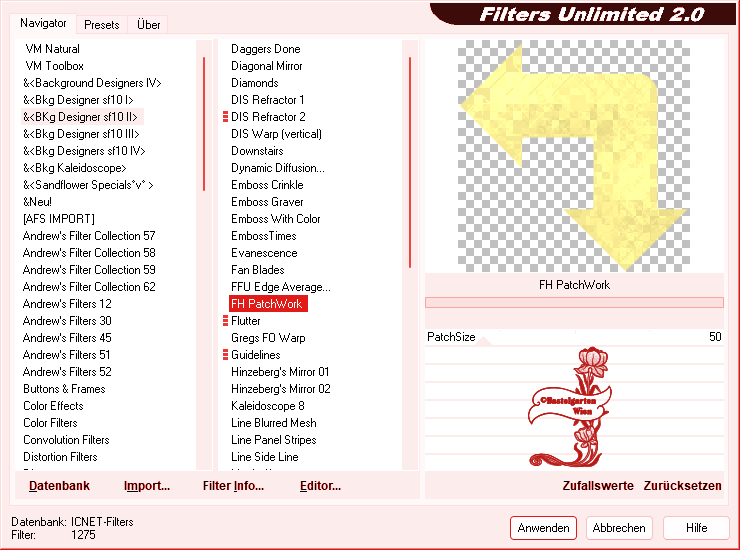Select the &<BKg Designer sf10 II> category
Screen dimensions: 740x550
[80, 117]
